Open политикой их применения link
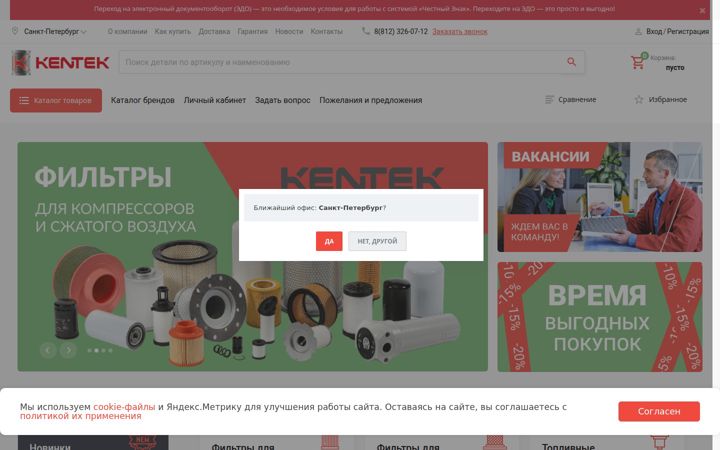 point(80,416)
